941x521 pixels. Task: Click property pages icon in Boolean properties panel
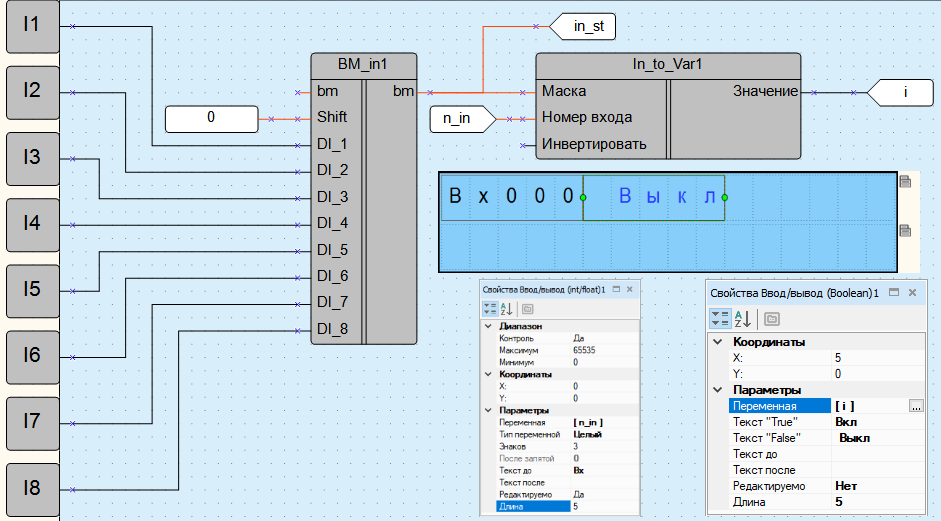(x=772, y=319)
